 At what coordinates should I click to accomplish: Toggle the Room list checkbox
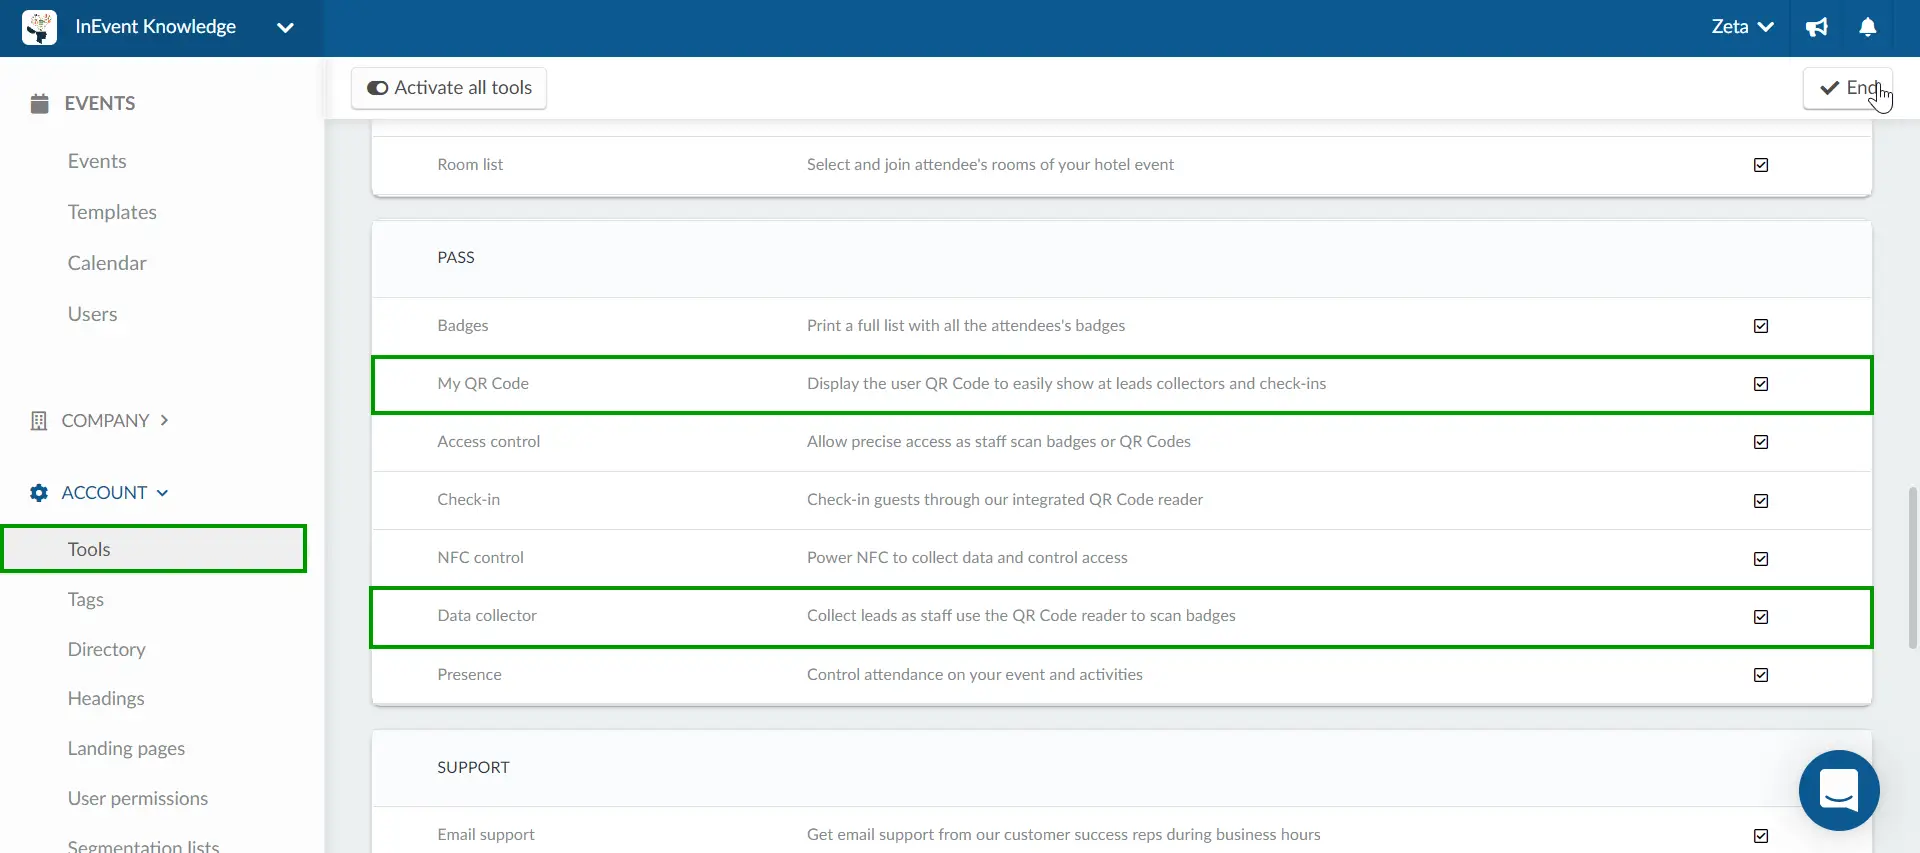point(1761,165)
